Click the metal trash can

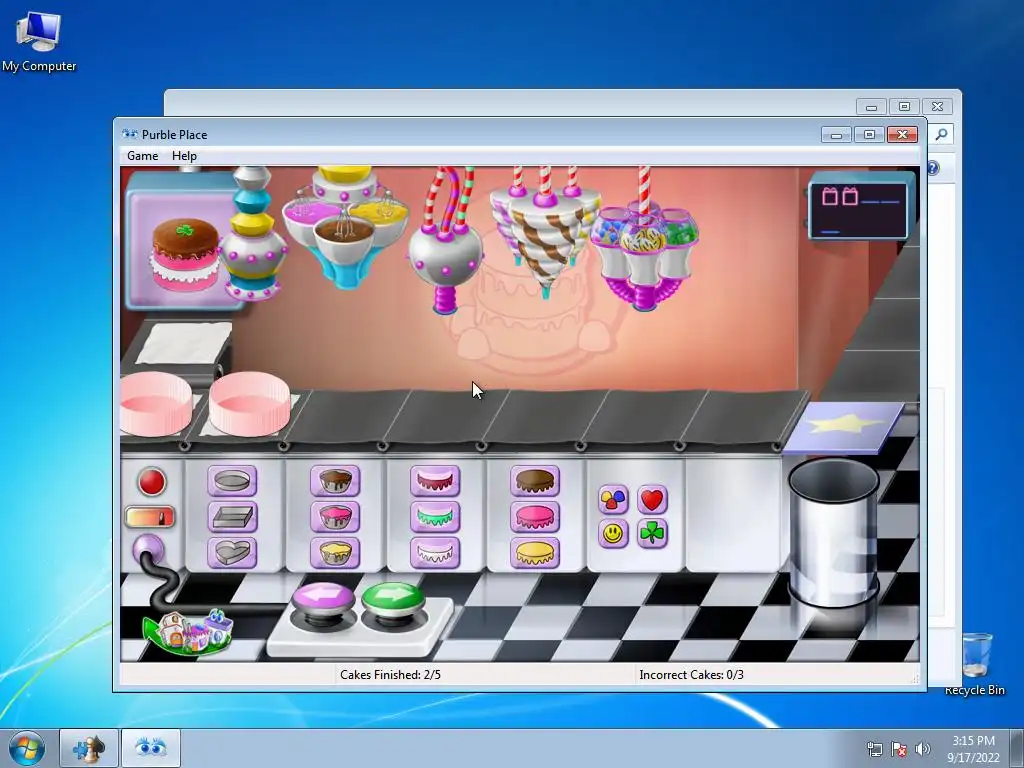(834, 532)
